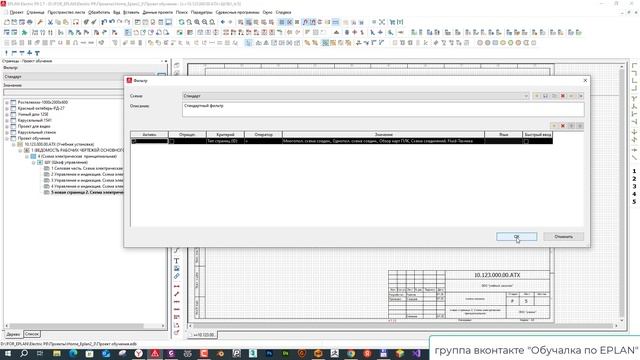This screenshot has height=360, width=640.
Task: Open Microsoft Edge from the taskbar
Action: coord(73,353)
